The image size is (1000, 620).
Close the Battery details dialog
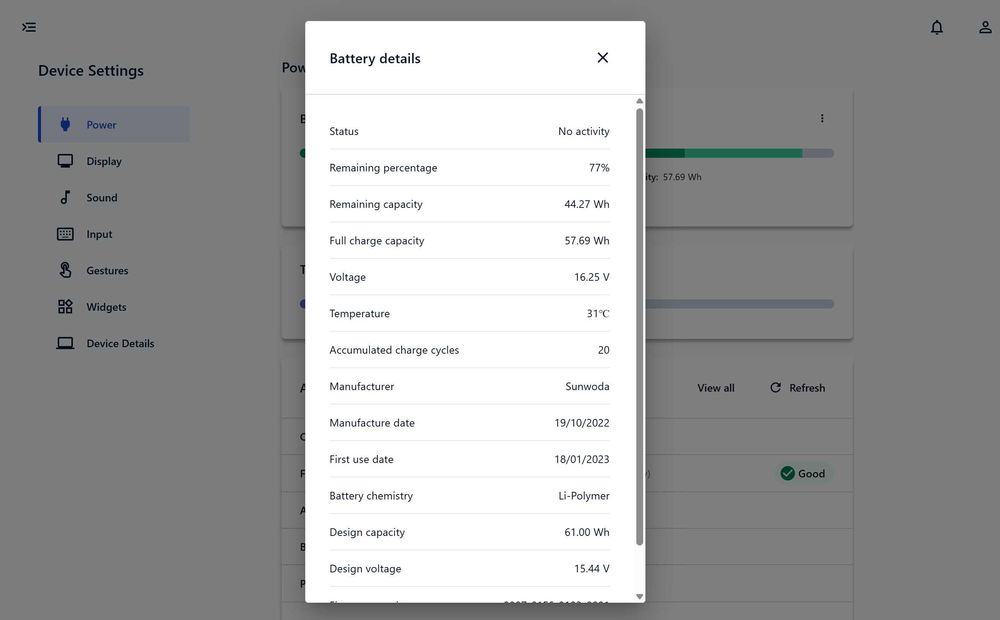(x=602, y=58)
